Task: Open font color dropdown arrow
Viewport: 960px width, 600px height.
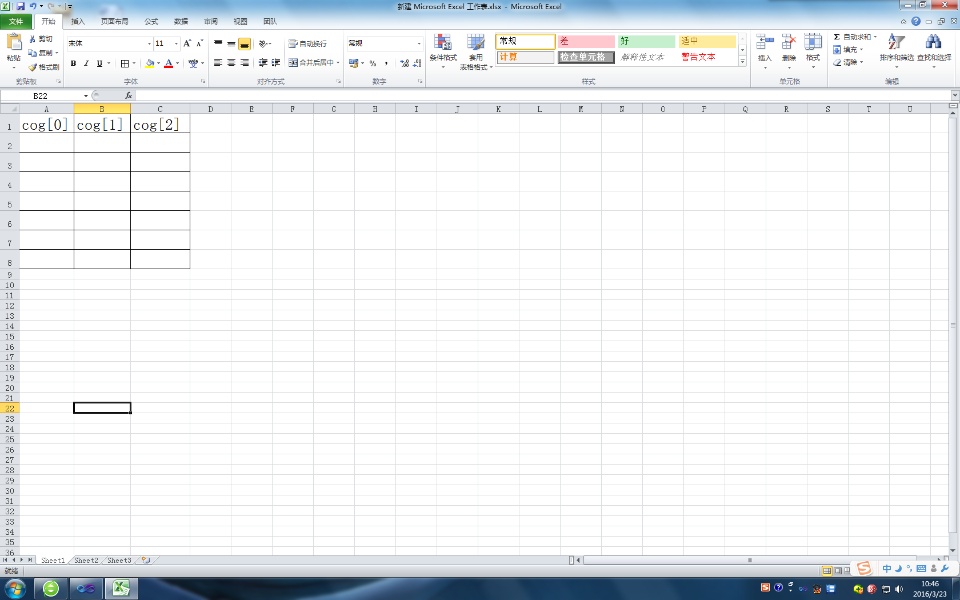Action: click(178, 63)
